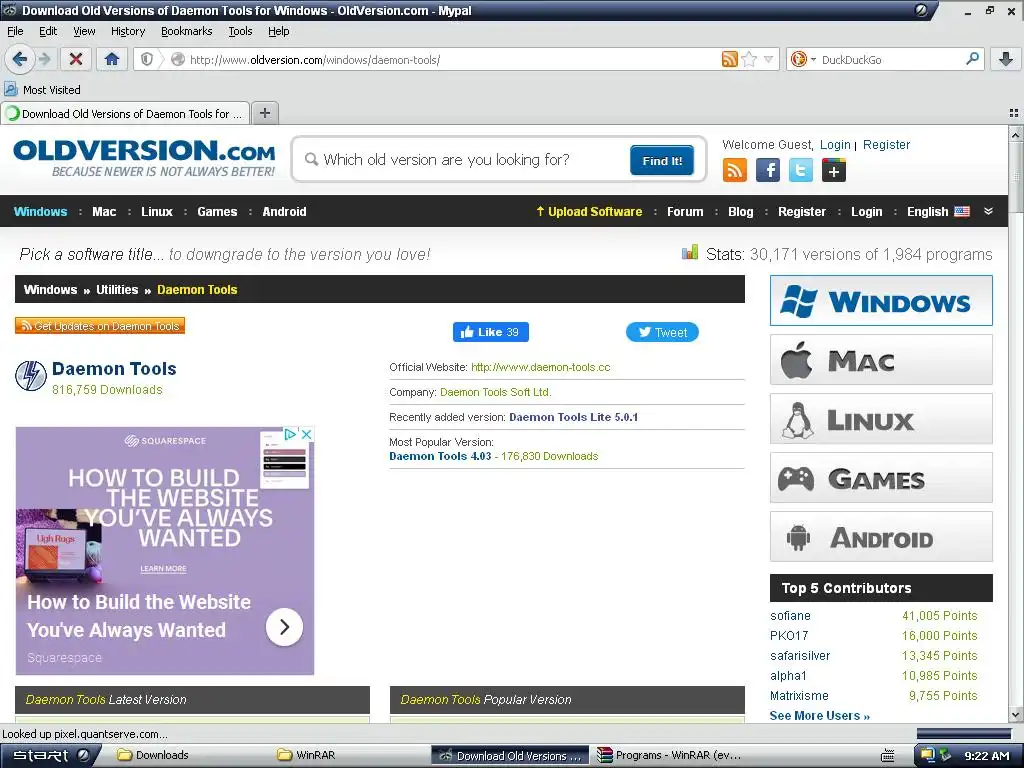The image size is (1024, 768).
Task: Click the Google Plus social icon
Action: (x=833, y=170)
